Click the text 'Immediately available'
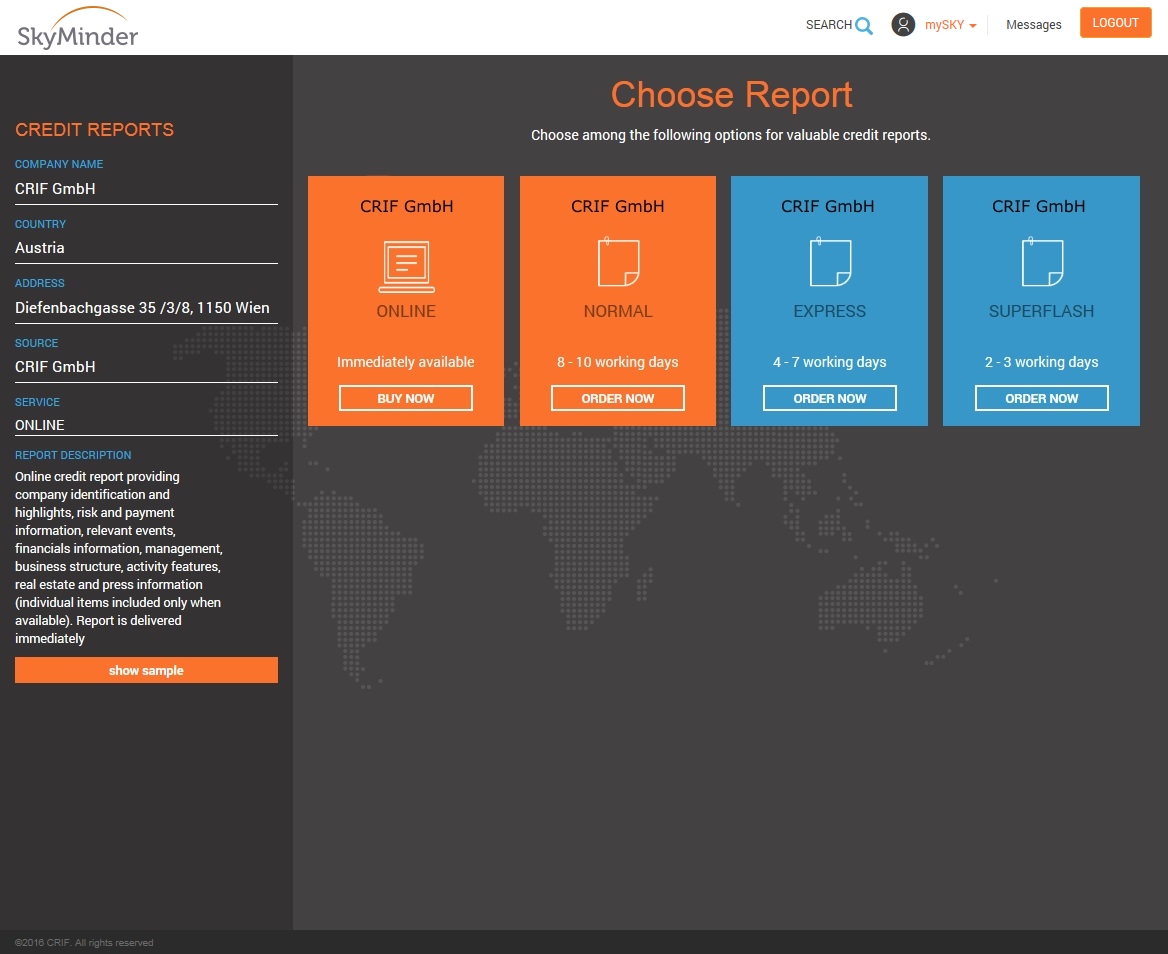The image size is (1168, 954). click(x=405, y=362)
